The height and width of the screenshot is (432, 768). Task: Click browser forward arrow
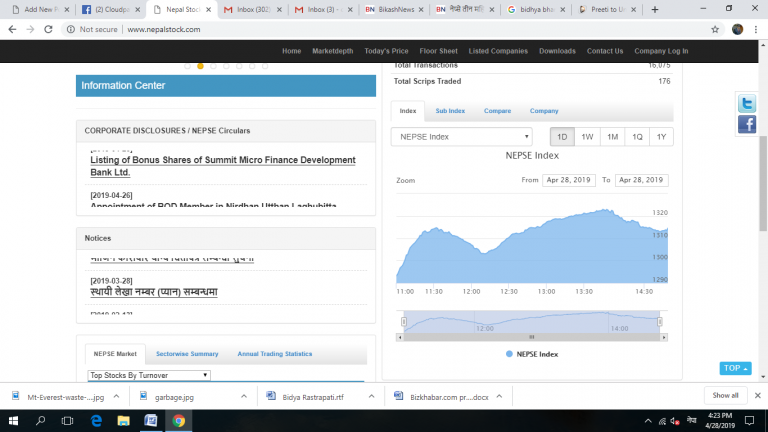pyautogui.click(x=30, y=29)
